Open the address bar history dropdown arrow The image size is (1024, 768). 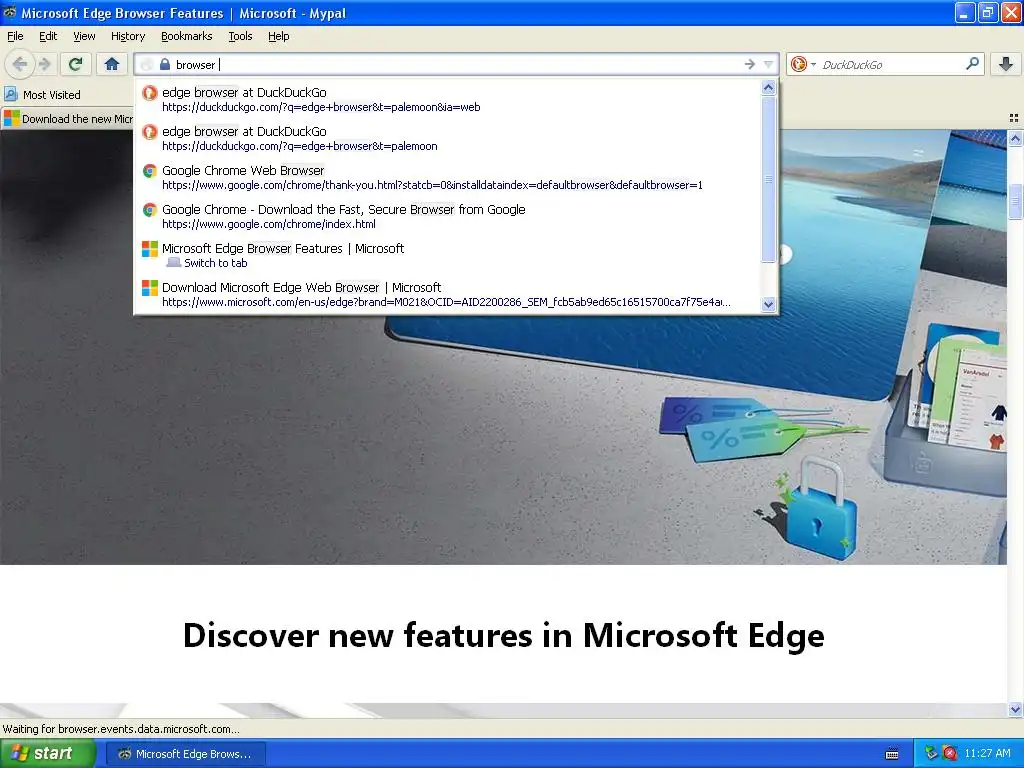pos(769,64)
